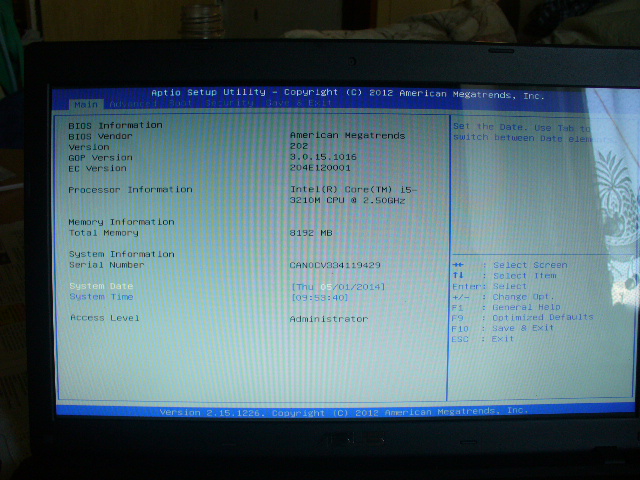Open the Advanced tab
This screenshot has height=480, width=640.
pyautogui.click(x=133, y=104)
